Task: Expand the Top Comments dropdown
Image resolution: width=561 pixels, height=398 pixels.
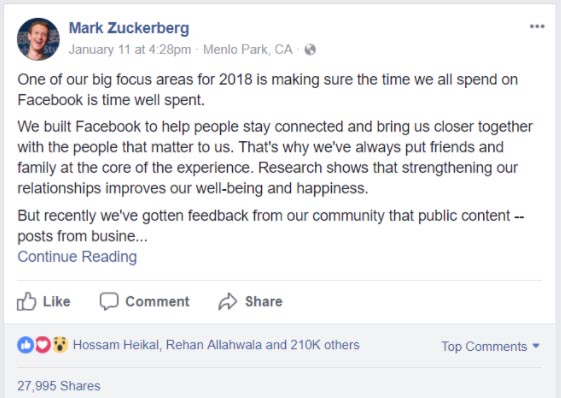Action: pos(490,346)
